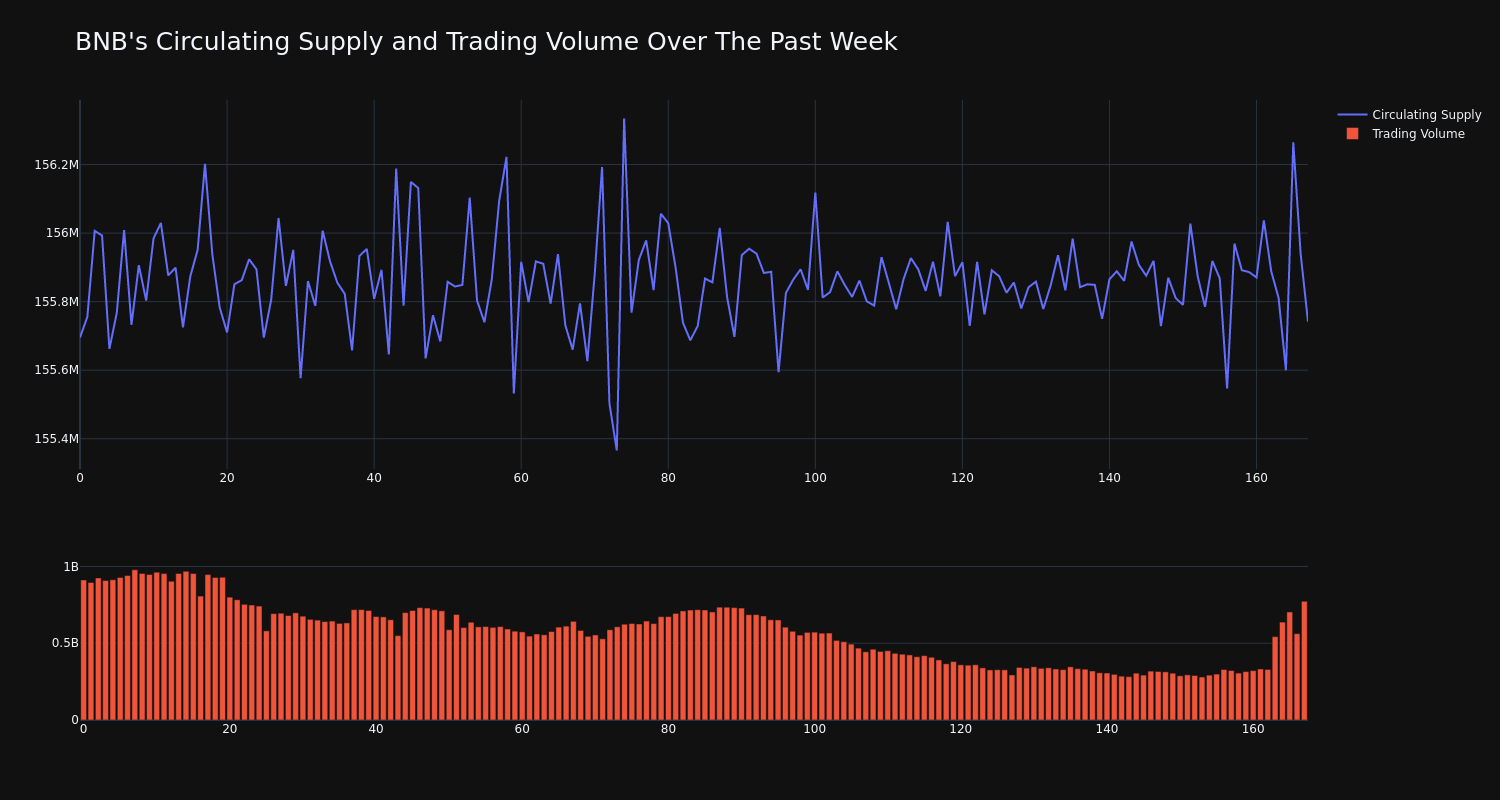Image resolution: width=1500 pixels, height=800 pixels.
Task: Click the highest supply peak near x=74
Action: tap(624, 120)
